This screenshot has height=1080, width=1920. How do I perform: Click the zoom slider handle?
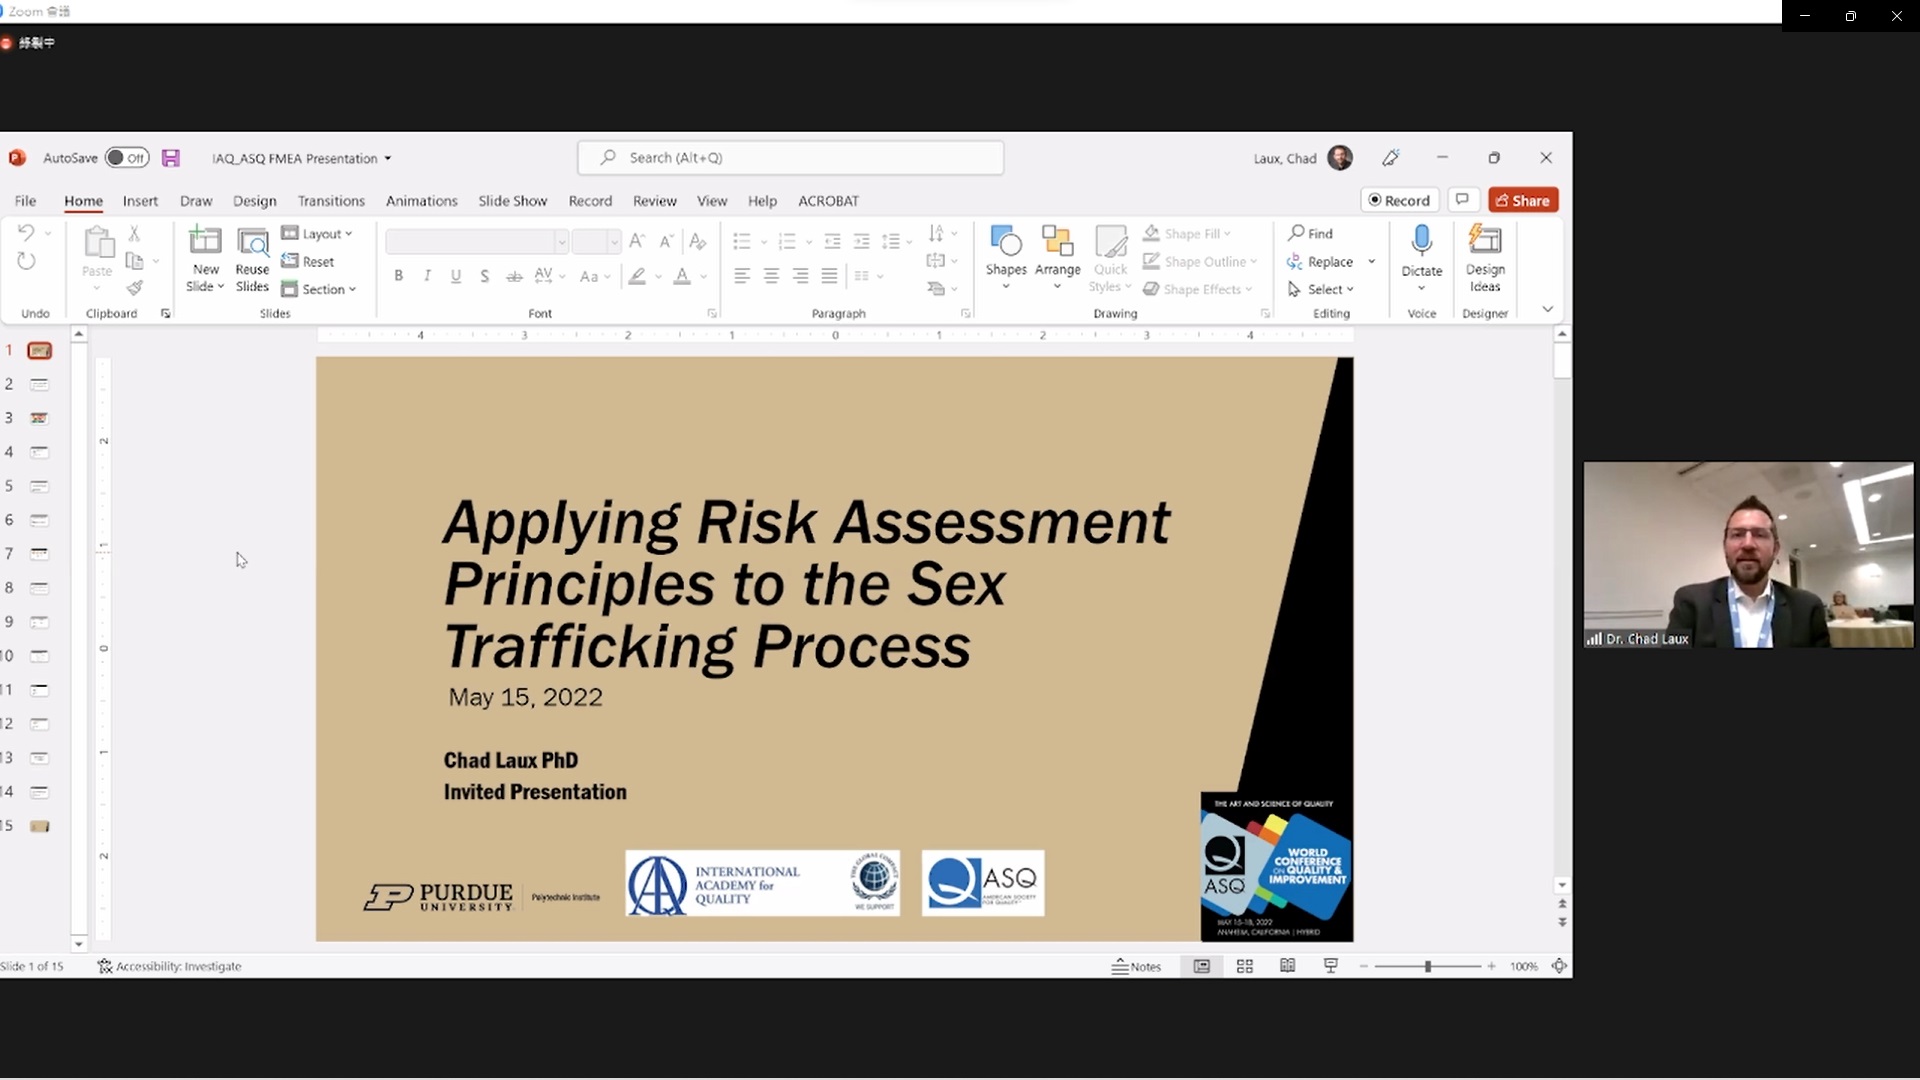coord(1428,966)
